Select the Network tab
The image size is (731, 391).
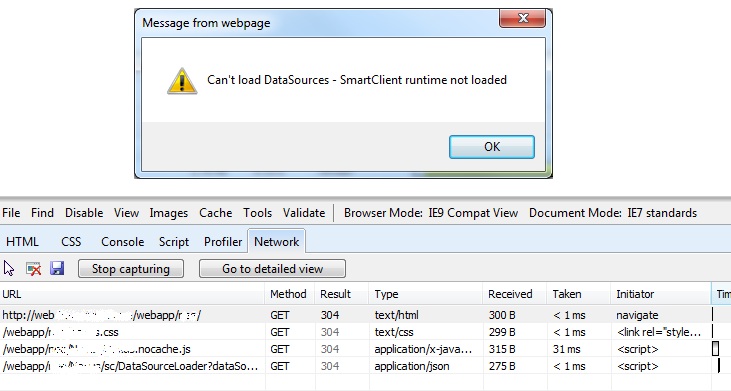[x=276, y=241]
